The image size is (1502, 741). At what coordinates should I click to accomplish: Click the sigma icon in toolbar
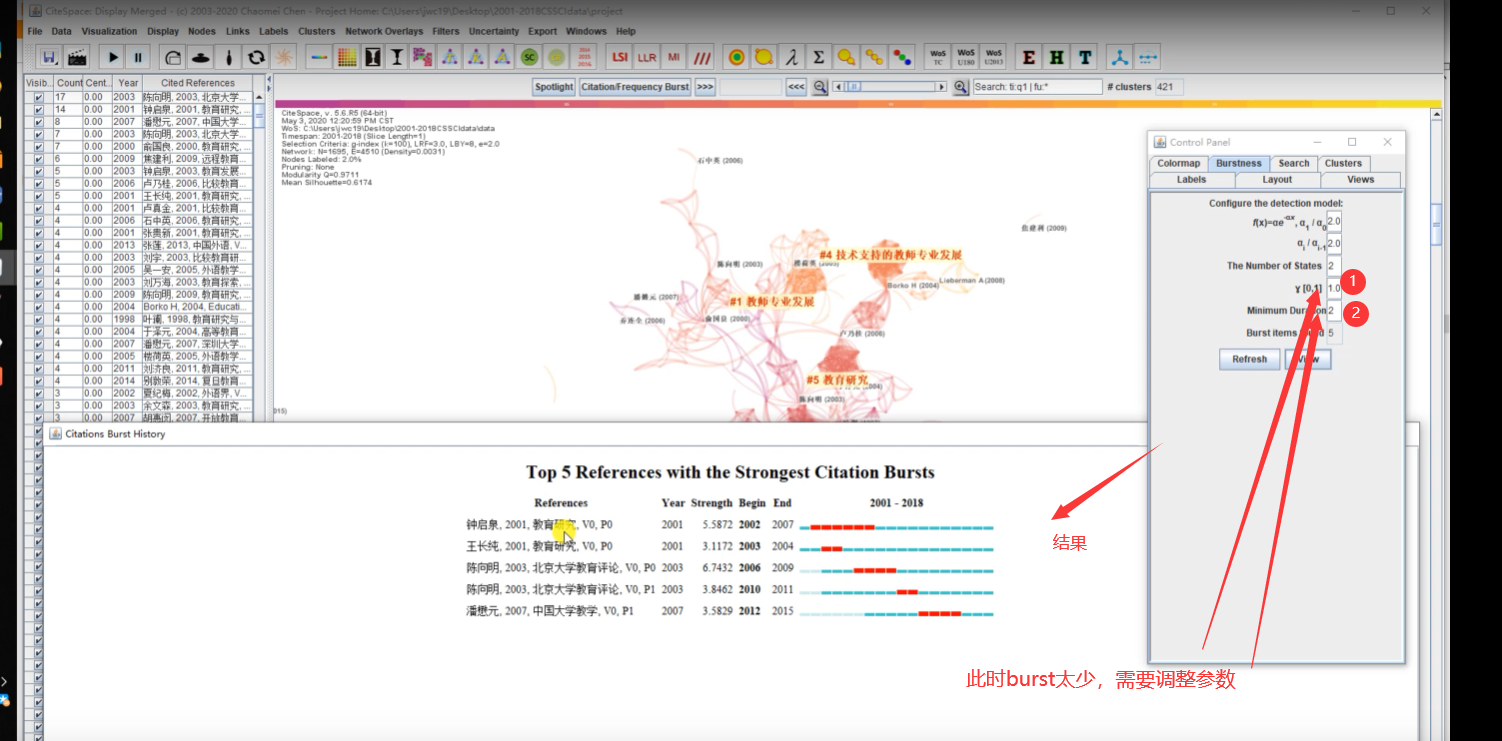(819, 57)
